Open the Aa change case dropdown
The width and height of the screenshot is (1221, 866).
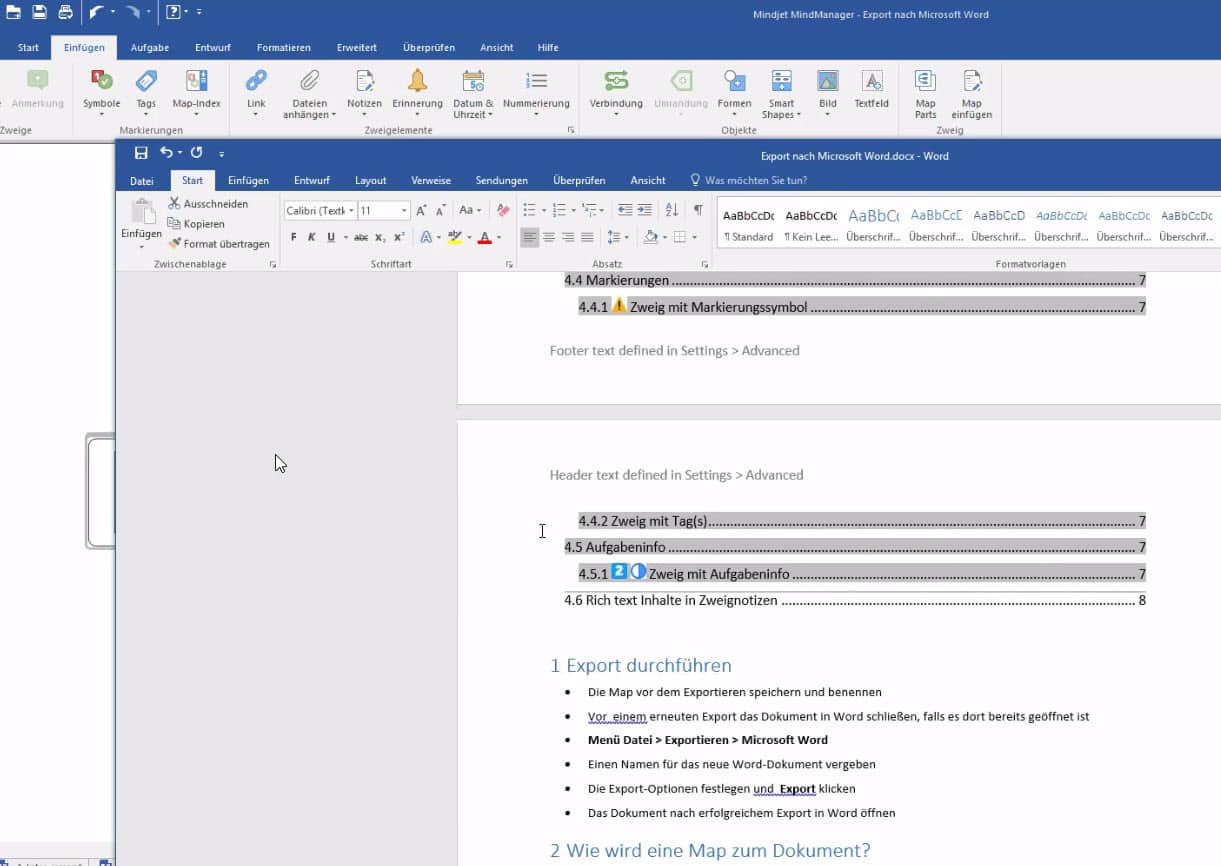coord(470,210)
